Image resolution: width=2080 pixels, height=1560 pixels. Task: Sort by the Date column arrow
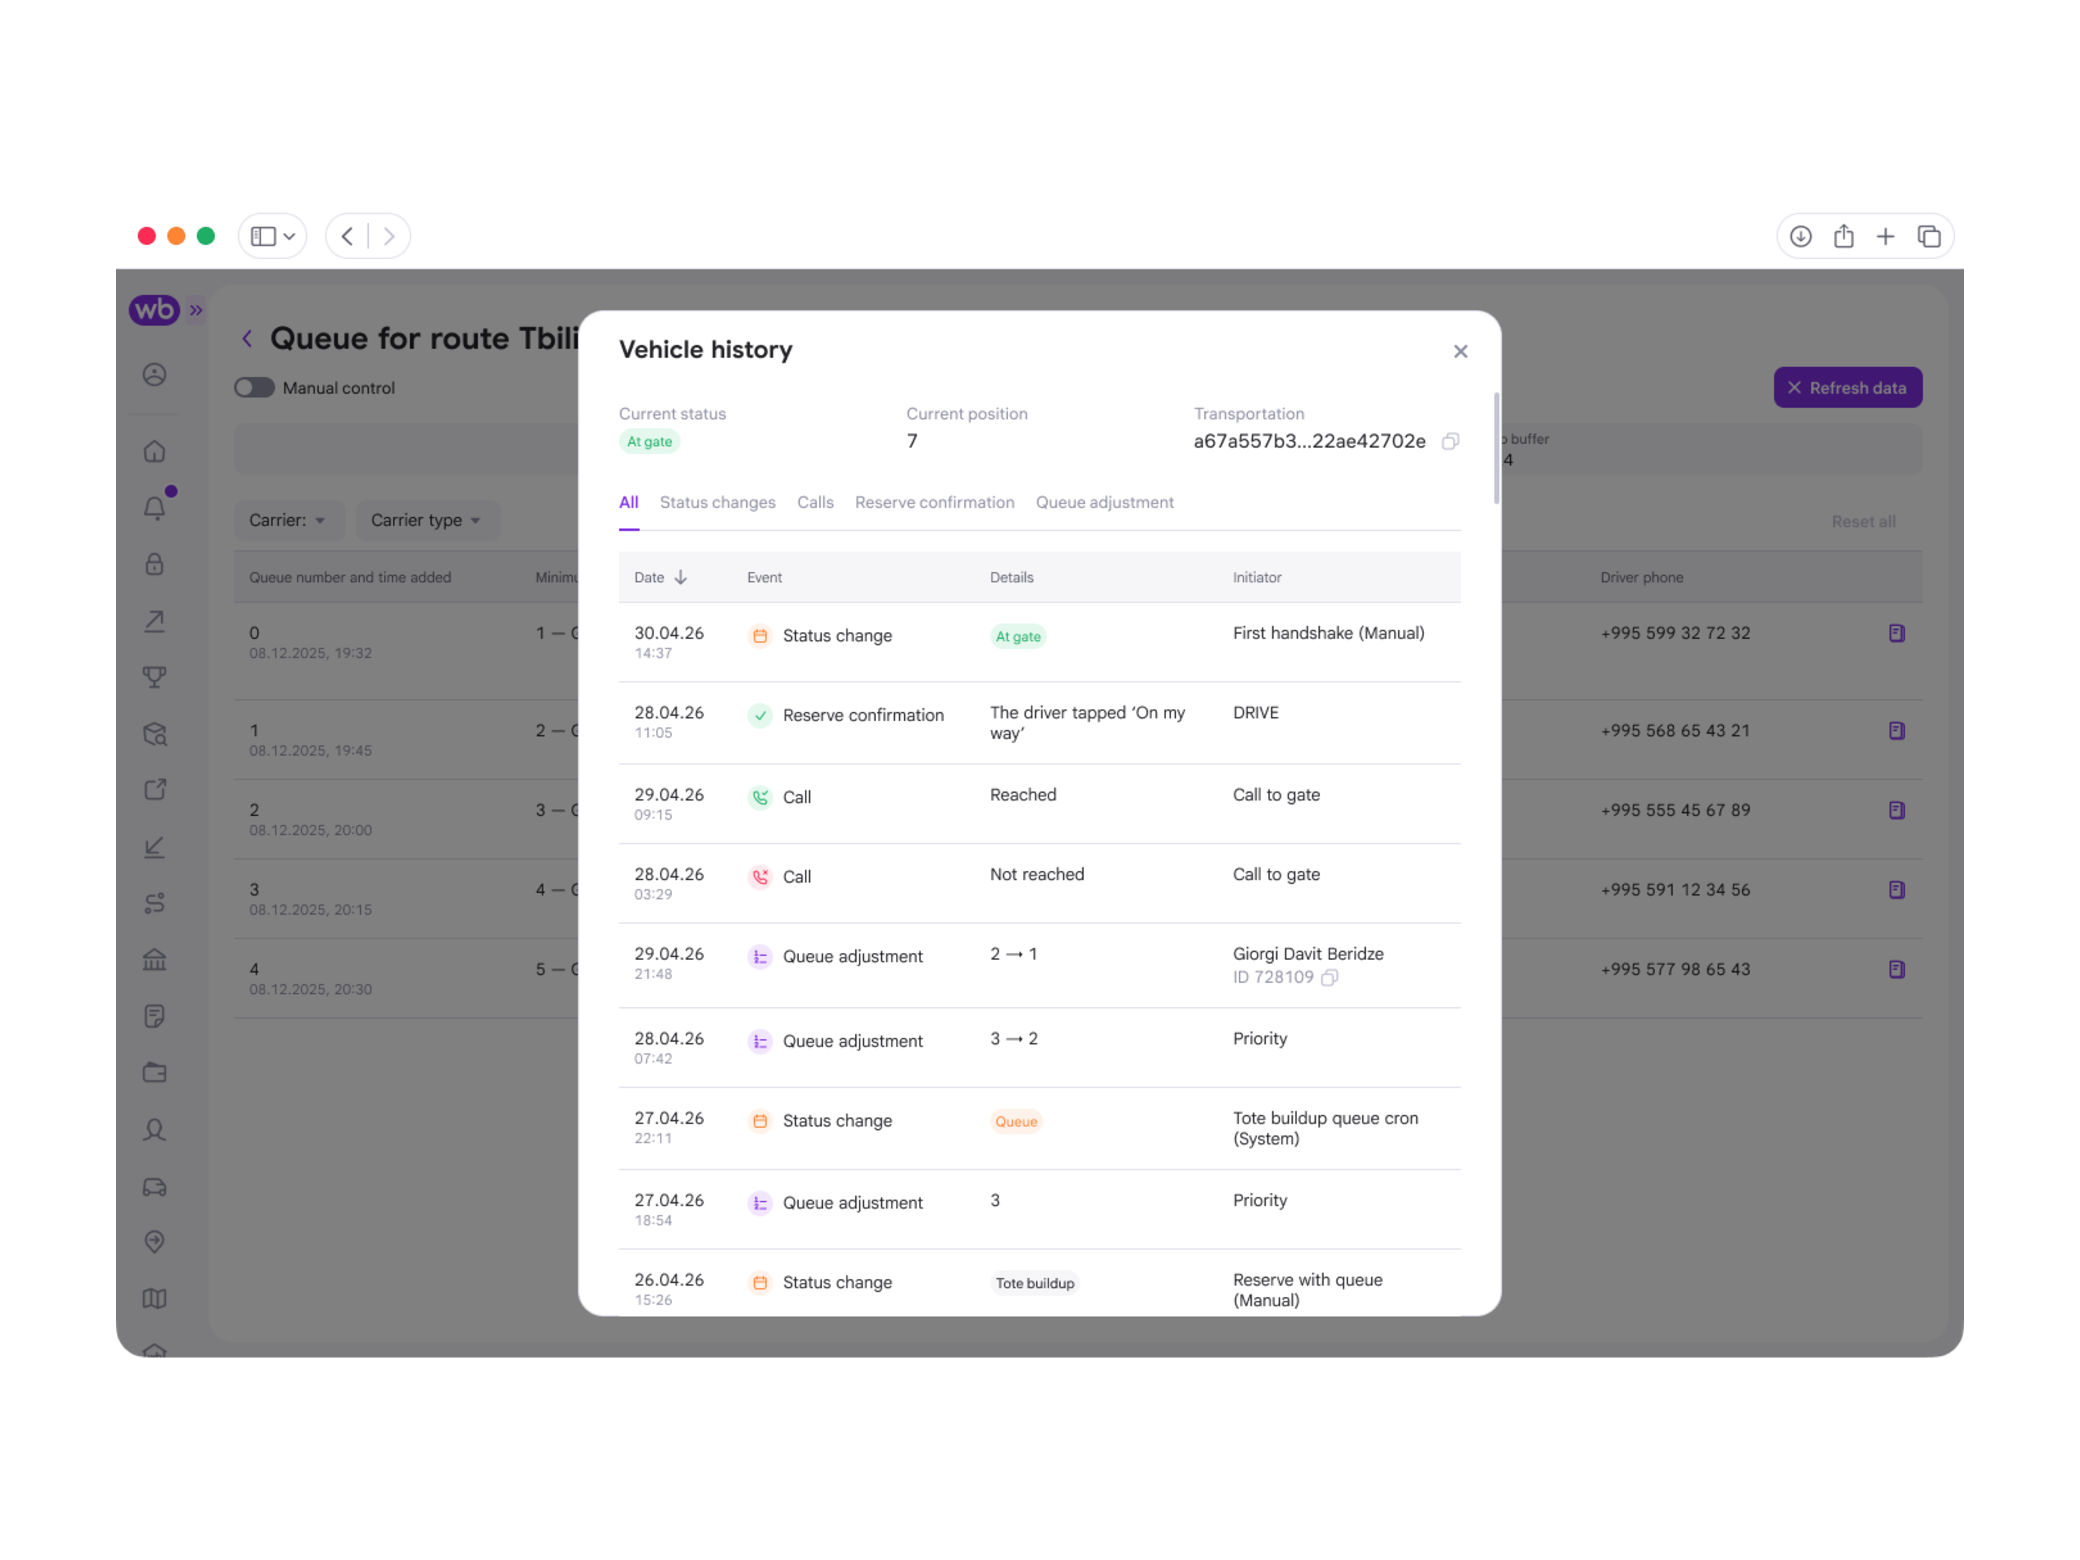681,577
